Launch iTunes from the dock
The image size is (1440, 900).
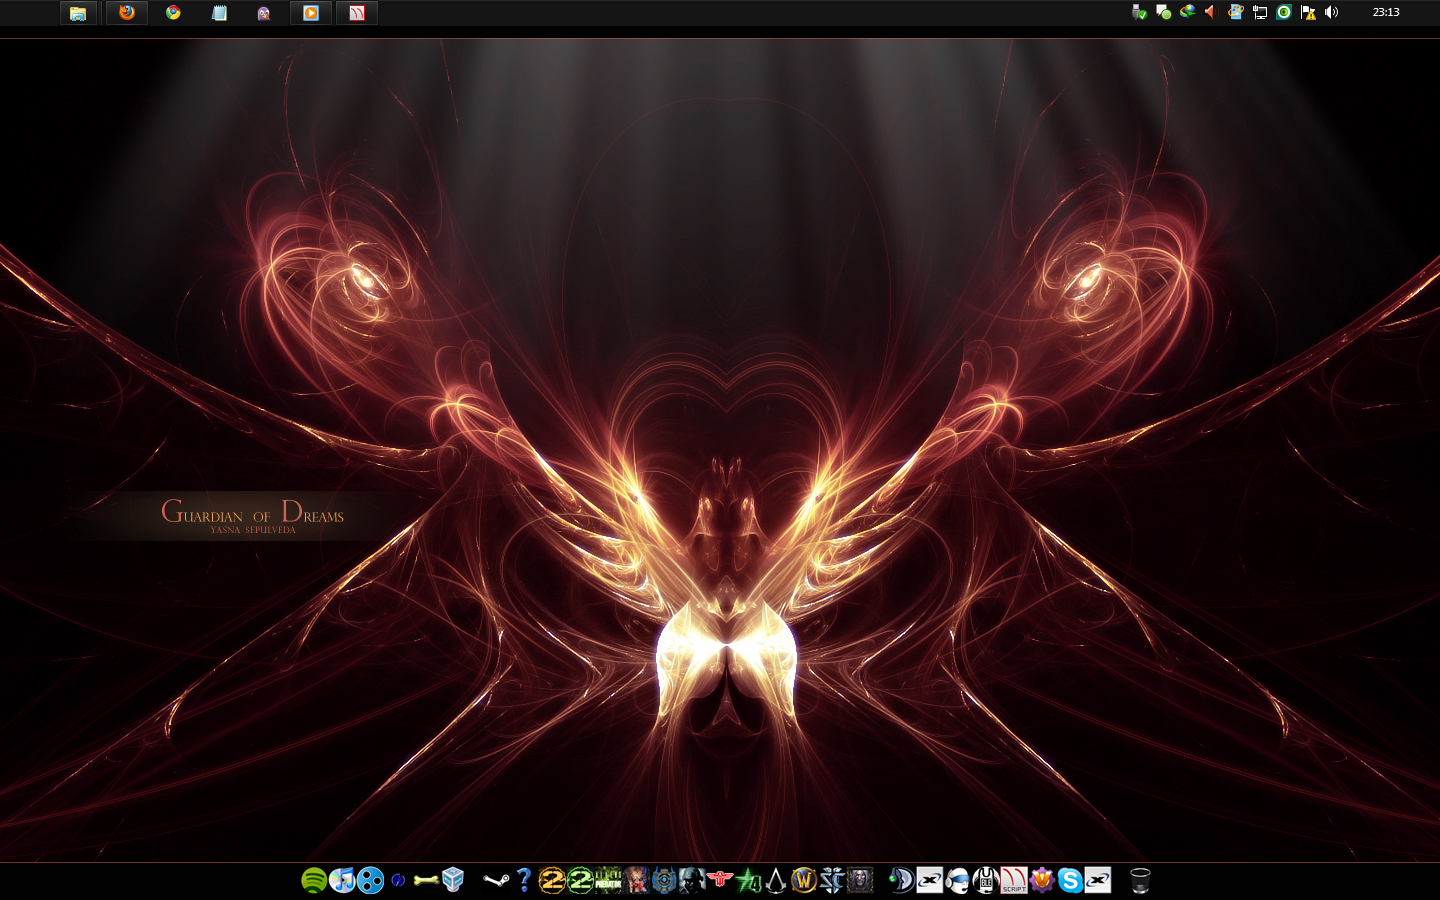pyautogui.click(x=342, y=880)
